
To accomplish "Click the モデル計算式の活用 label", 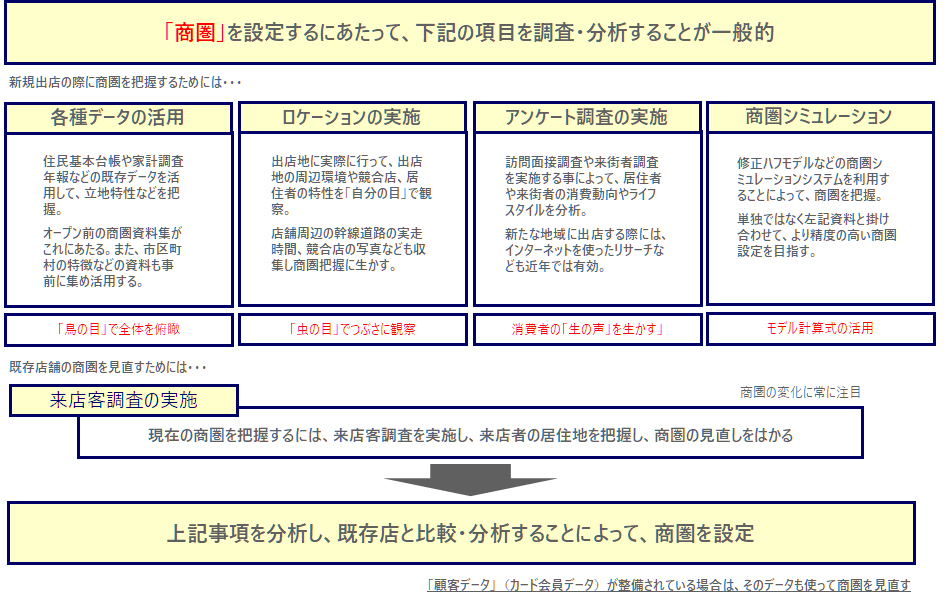I will click(820, 328).
